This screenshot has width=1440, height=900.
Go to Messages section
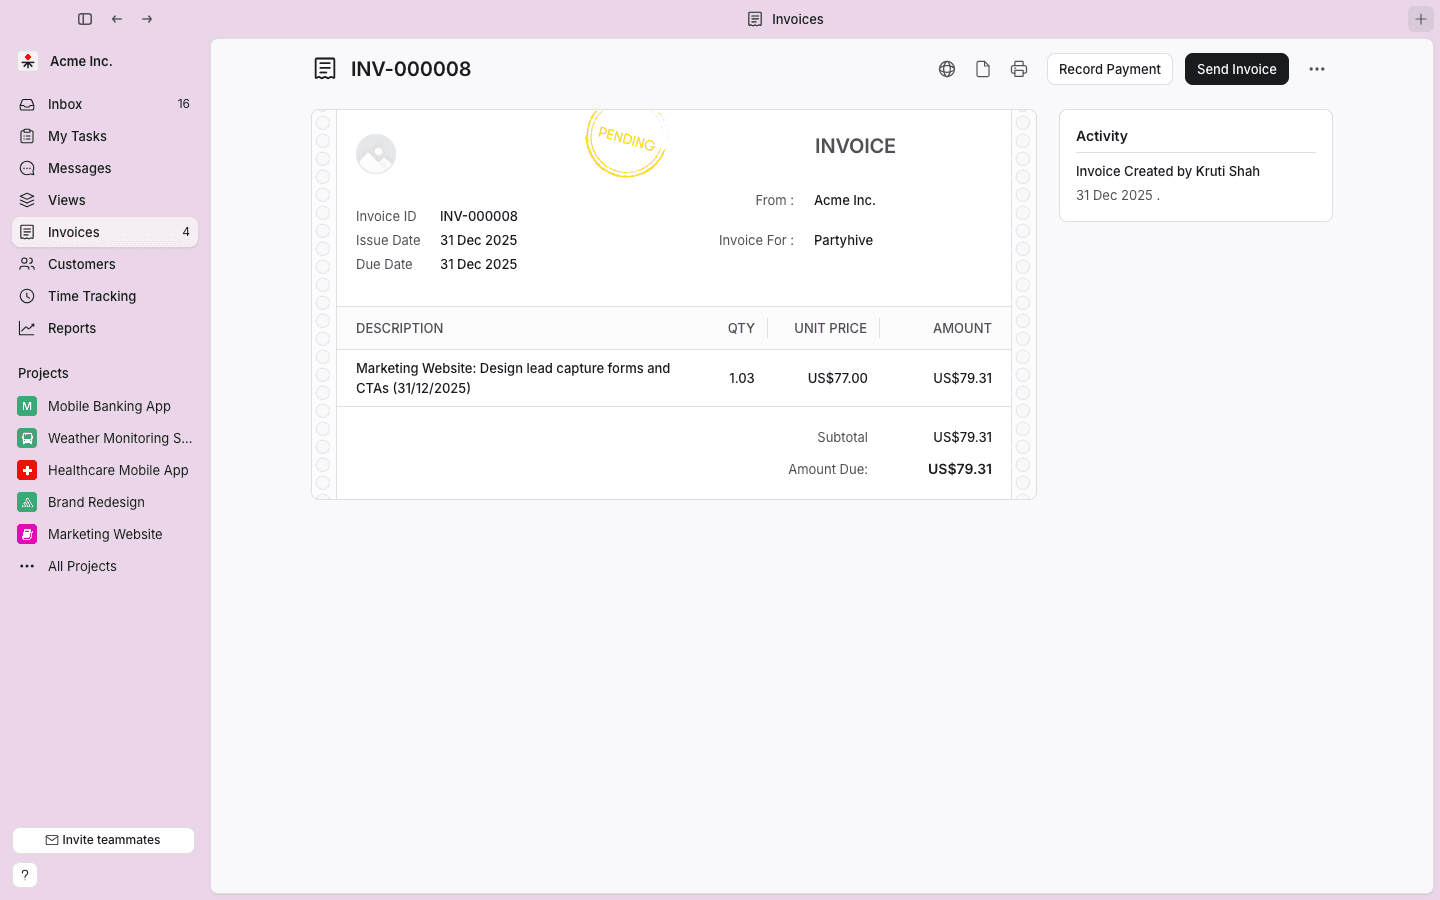pyautogui.click(x=105, y=168)
